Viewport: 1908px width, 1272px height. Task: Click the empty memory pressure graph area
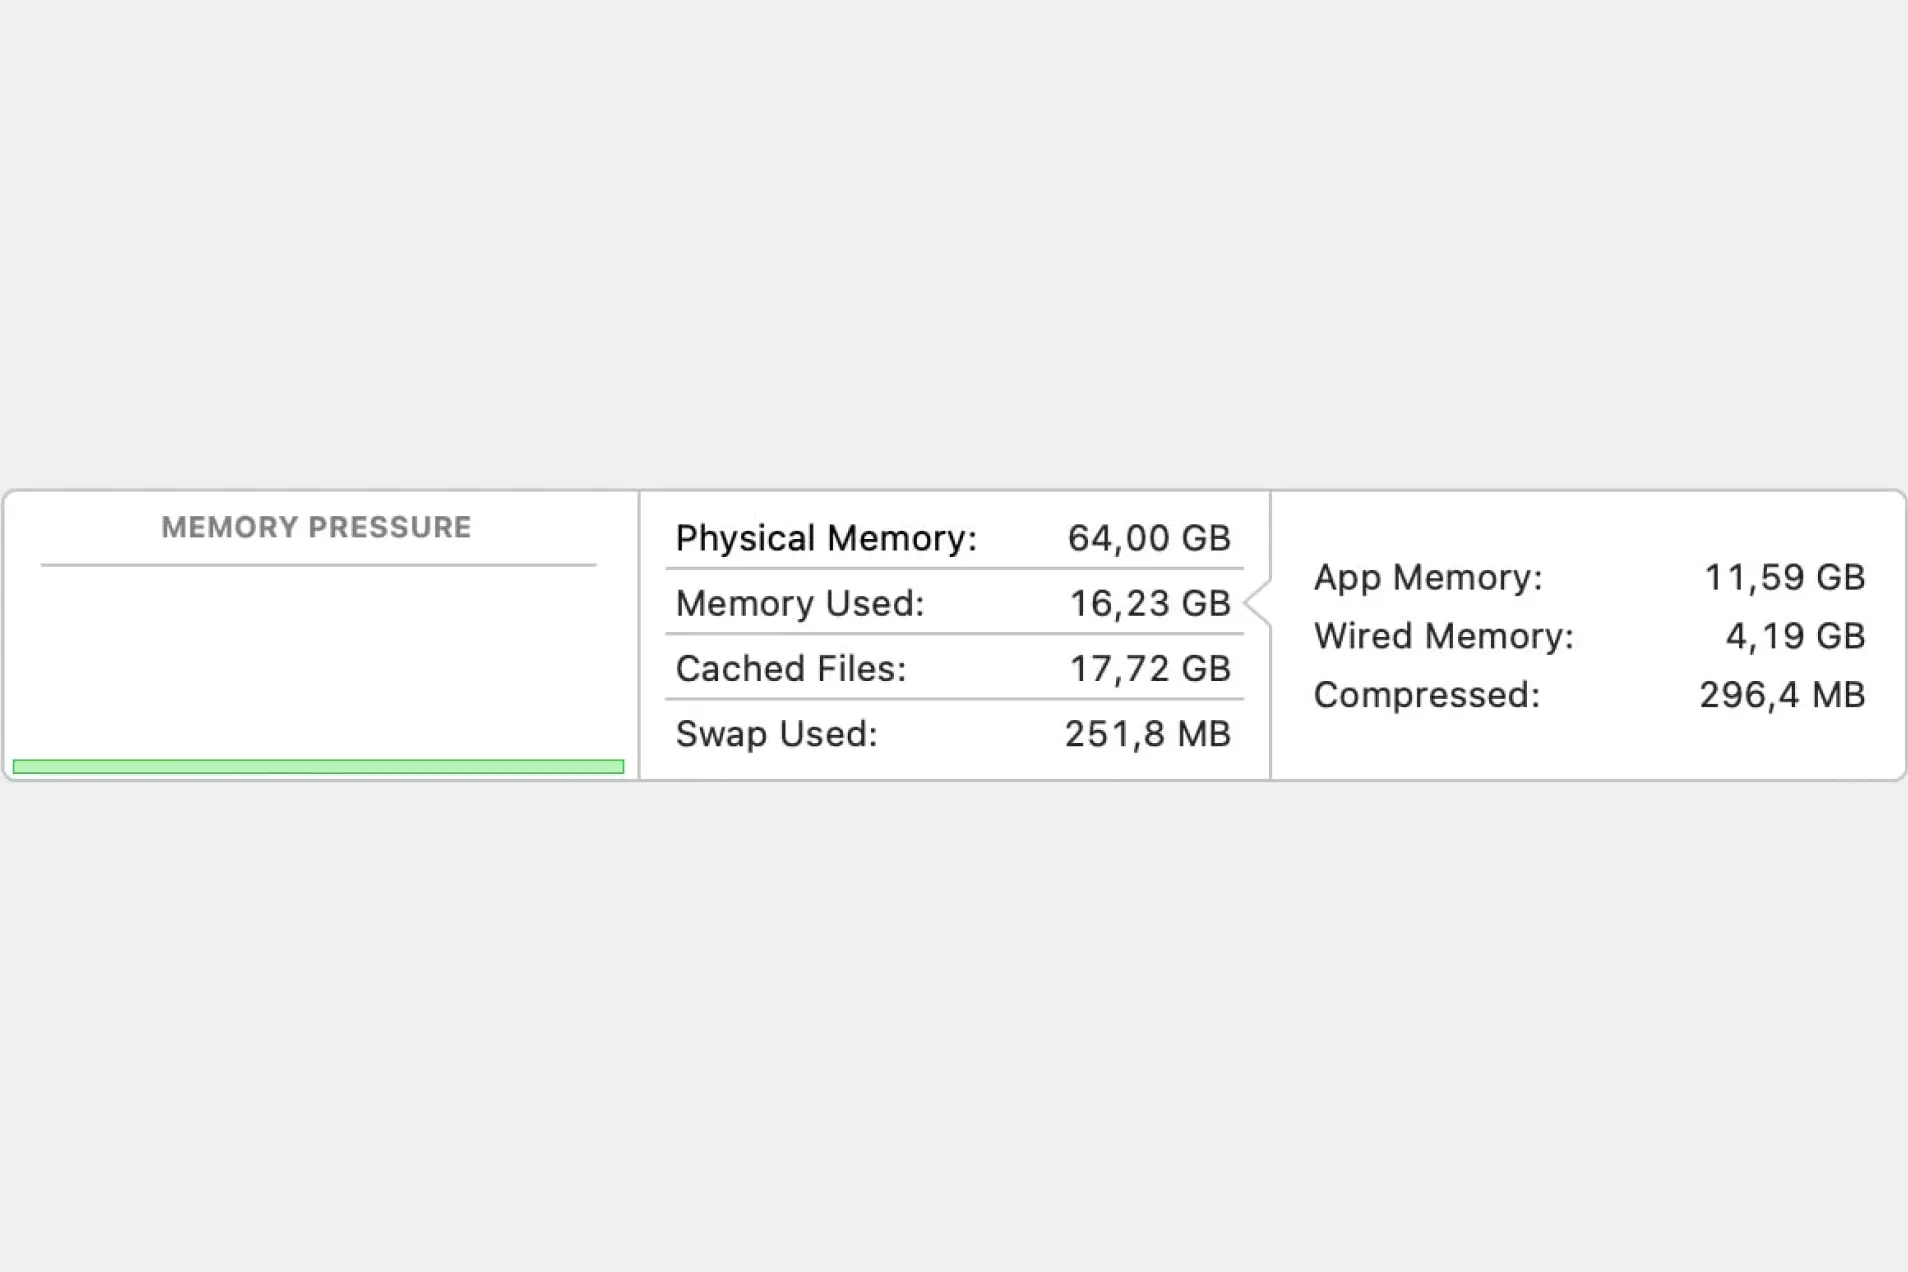(318, 660)
